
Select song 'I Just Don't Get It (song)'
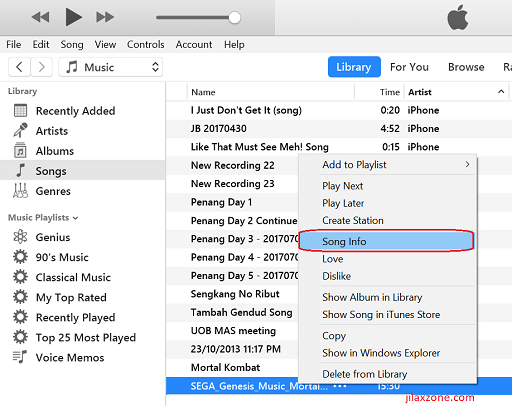[246, 110]
